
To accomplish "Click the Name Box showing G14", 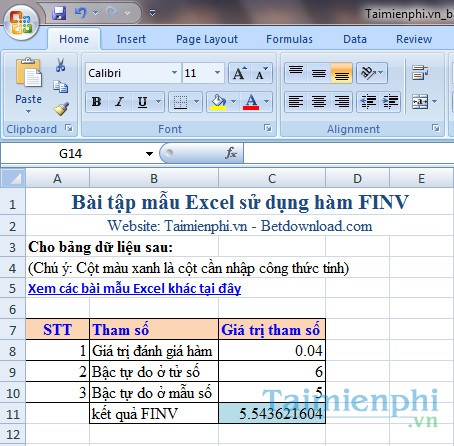I will tap(71, 154).
